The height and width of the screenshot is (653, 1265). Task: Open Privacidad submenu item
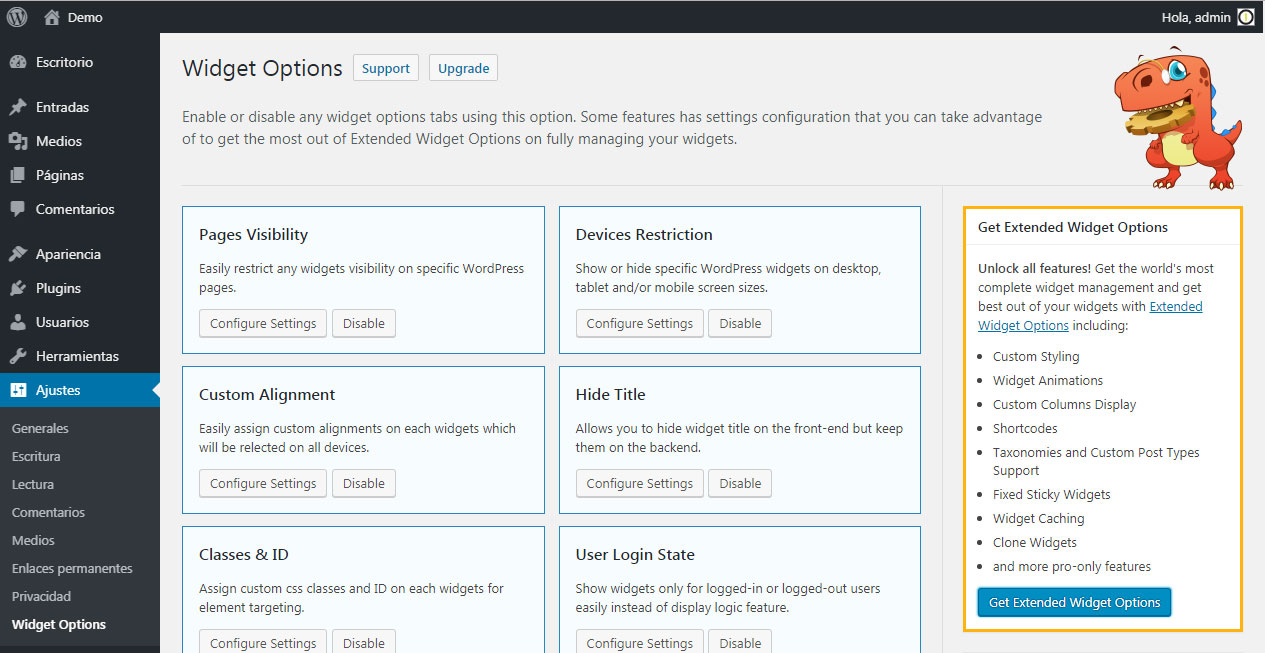(41, 596)
